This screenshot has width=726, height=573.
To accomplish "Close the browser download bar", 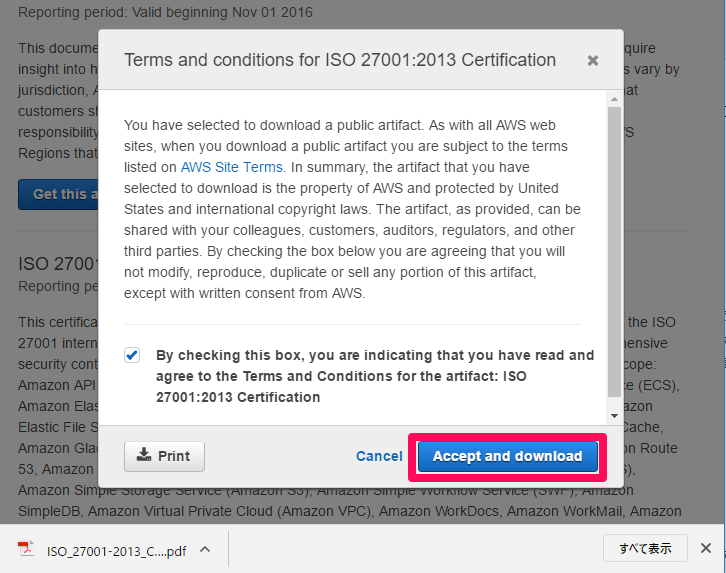I will tap(706, 548).
